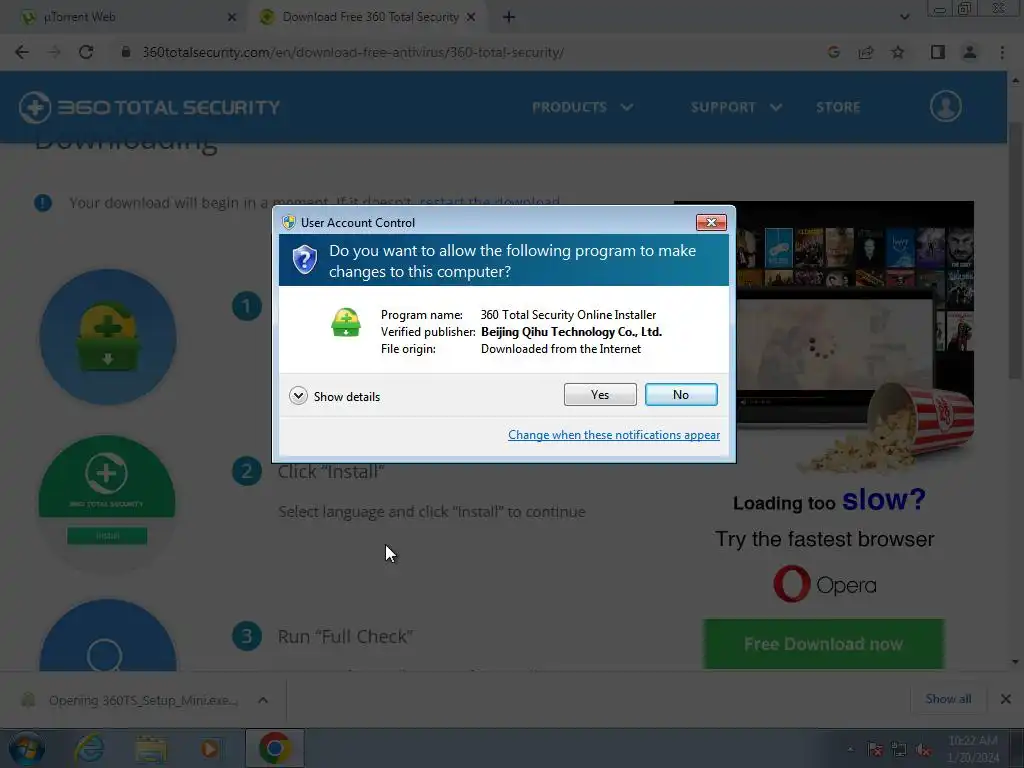
Task: Toggle the browser side panel
Action: pos(938,52)
